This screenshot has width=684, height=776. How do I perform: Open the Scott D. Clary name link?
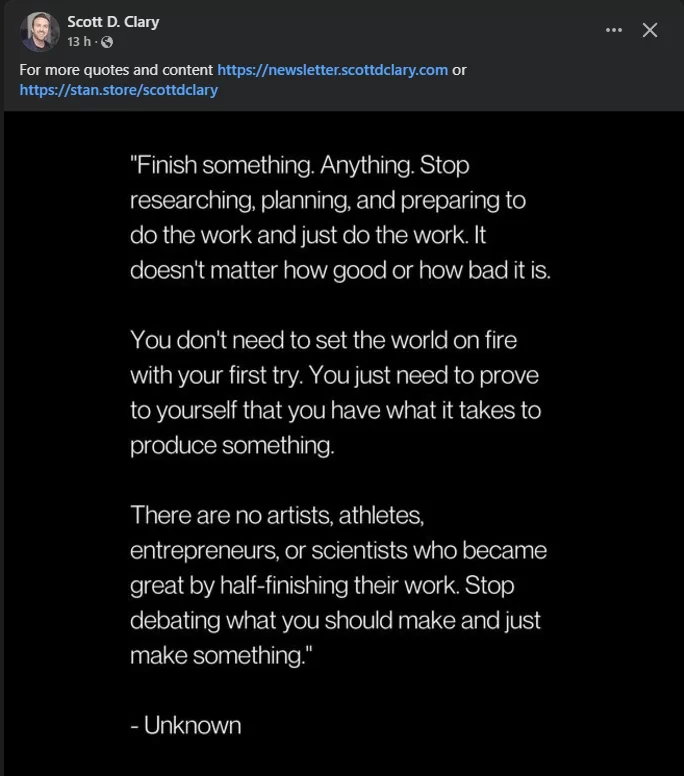(113, 22)
